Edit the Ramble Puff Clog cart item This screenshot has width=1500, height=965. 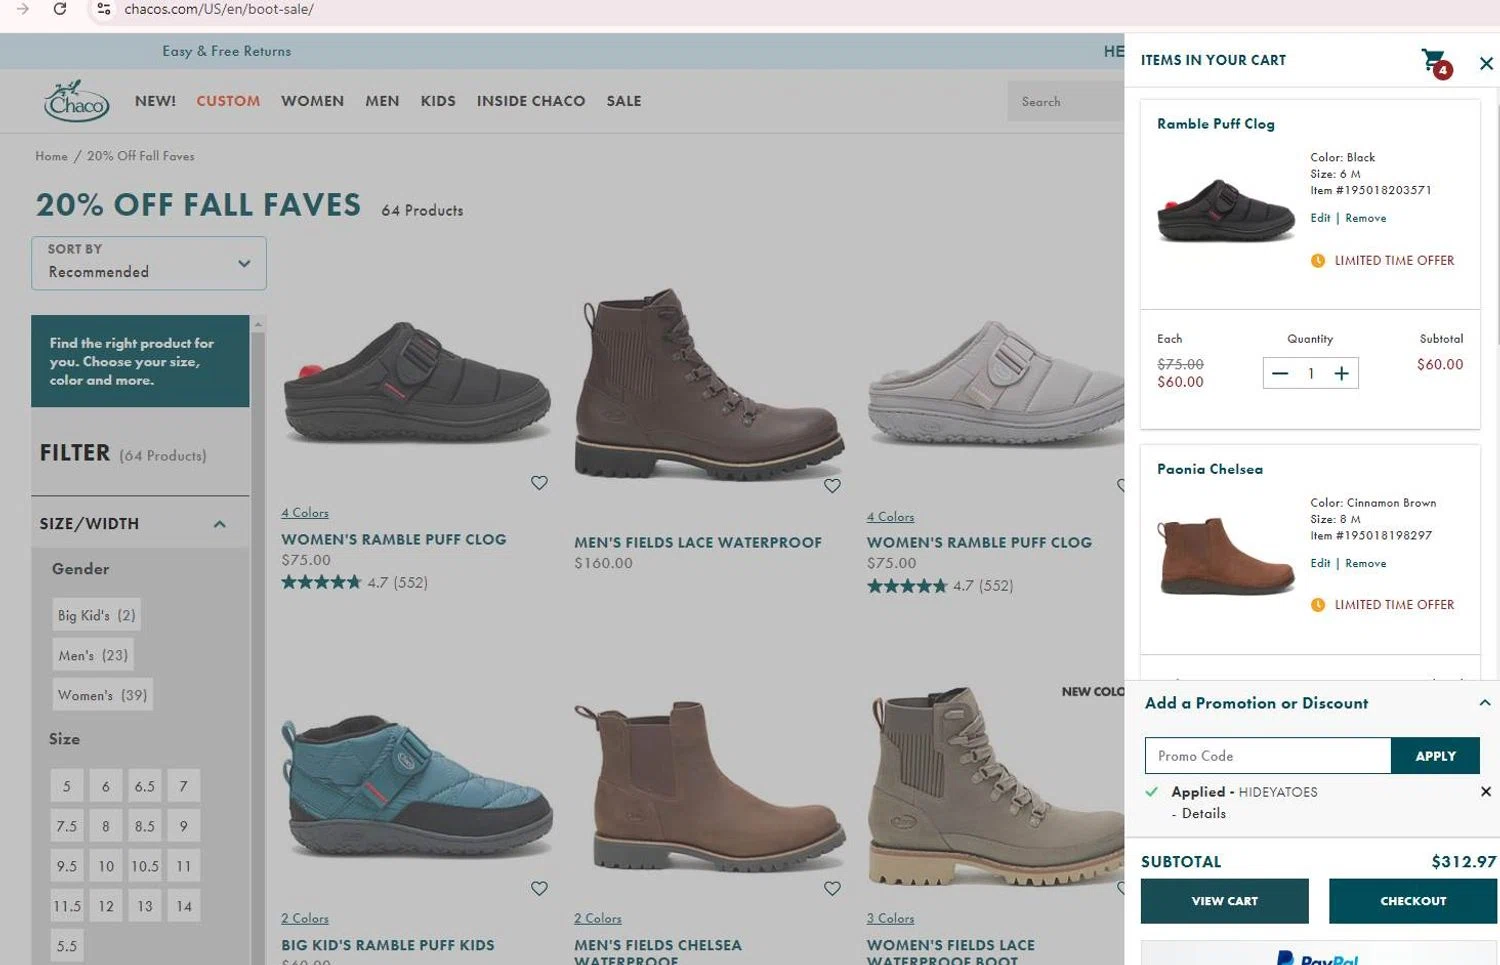coord(1320,218)
